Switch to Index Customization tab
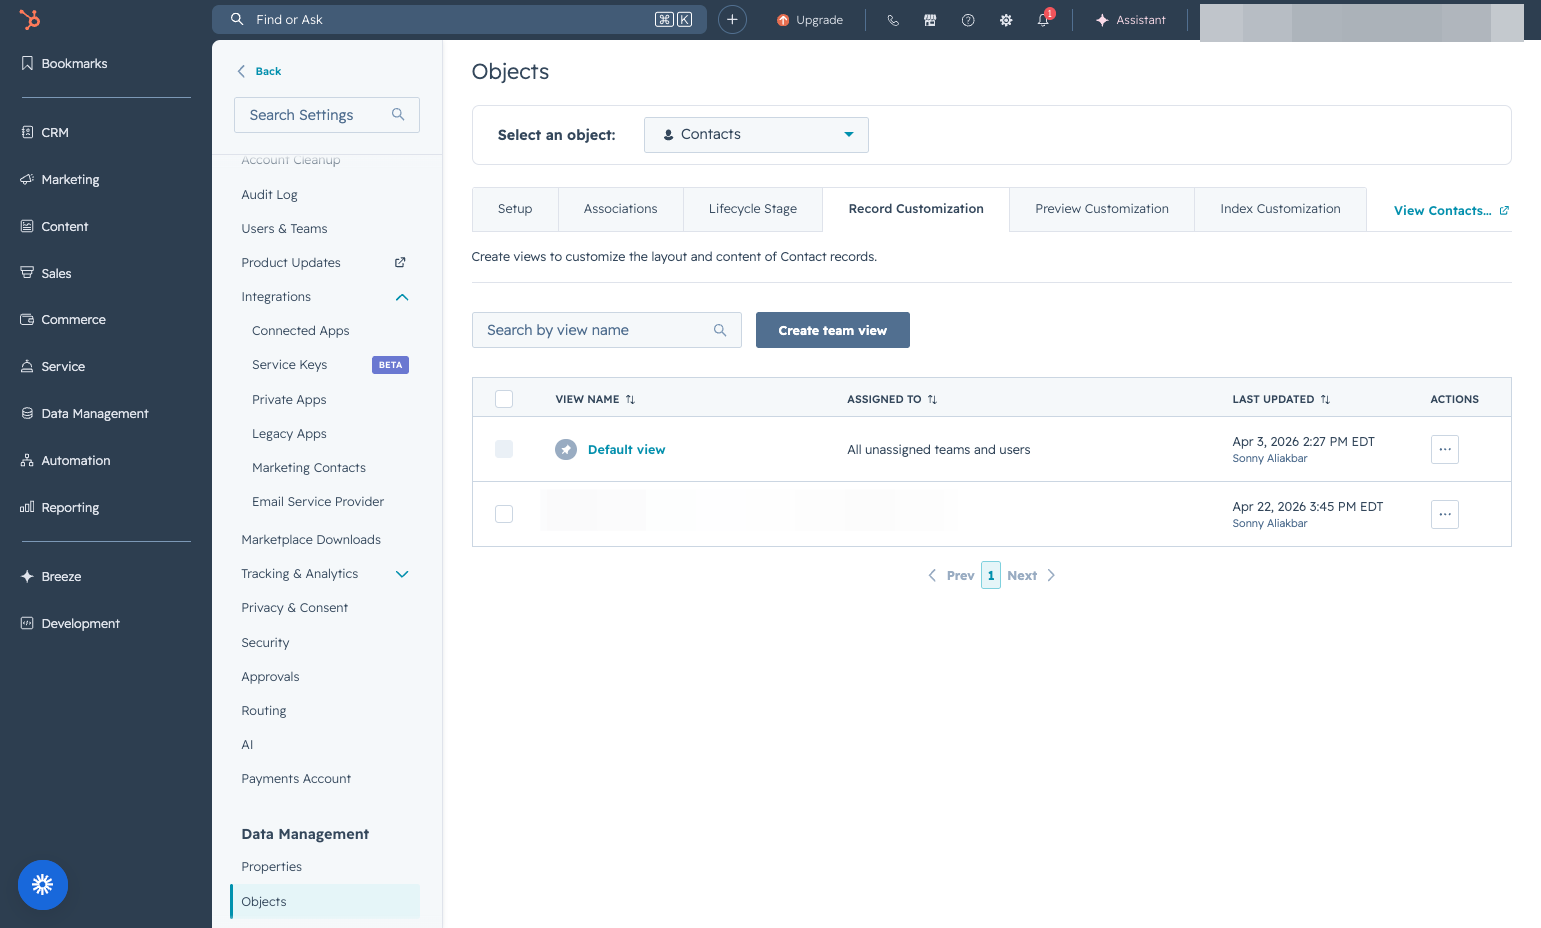This screenshot has height=928, width=1541. point(1280,209)
